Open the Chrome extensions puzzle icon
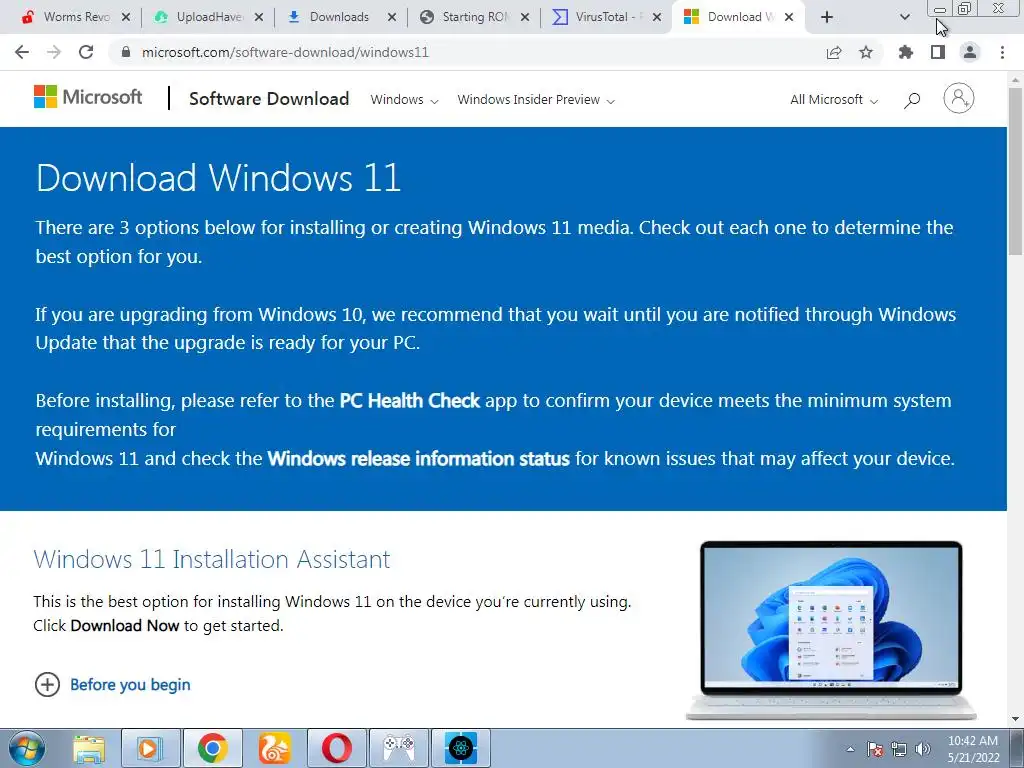Image resolution: width=1024 pixels, height=768 pixels. (906, 52)
